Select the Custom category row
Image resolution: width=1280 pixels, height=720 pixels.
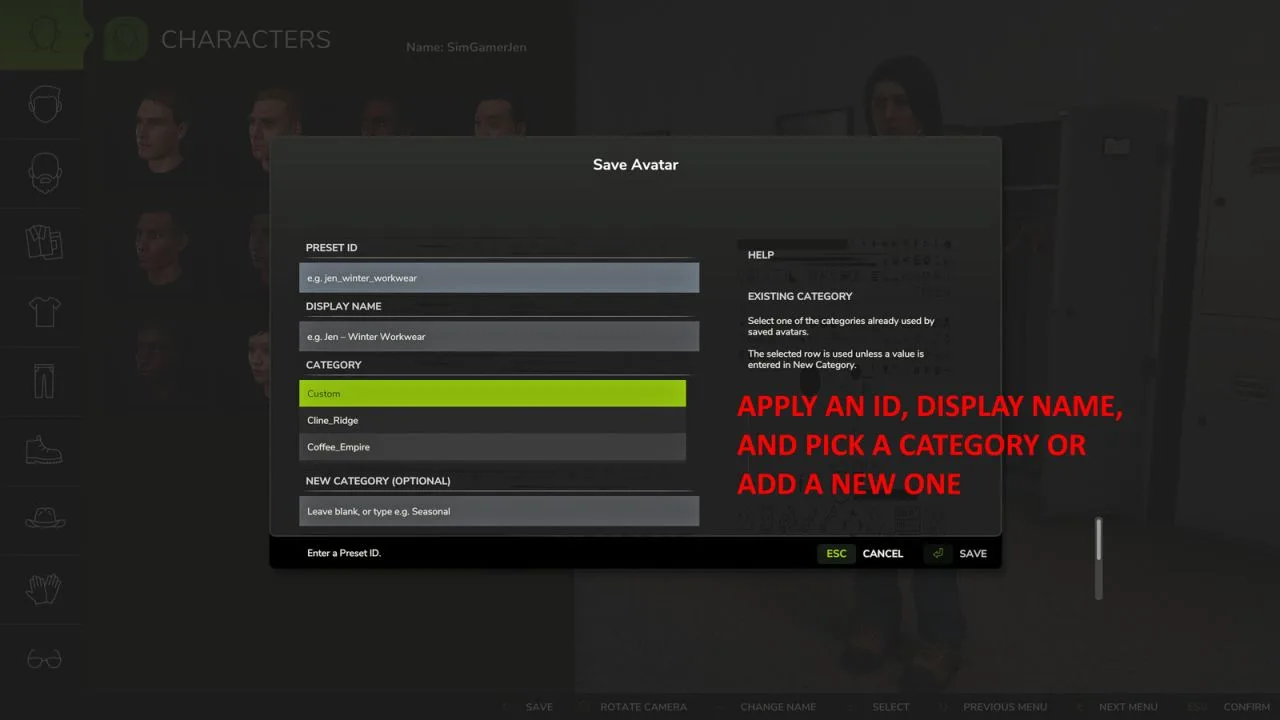tap(493, 393)
